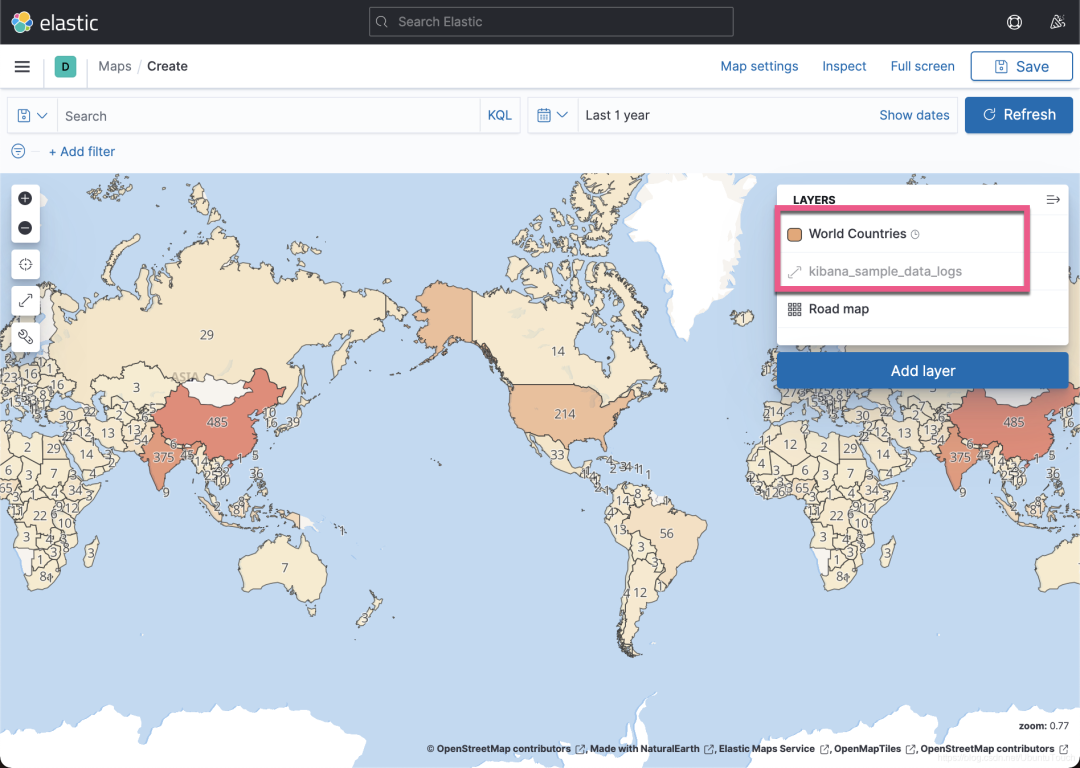Click Show dates link

914,115
